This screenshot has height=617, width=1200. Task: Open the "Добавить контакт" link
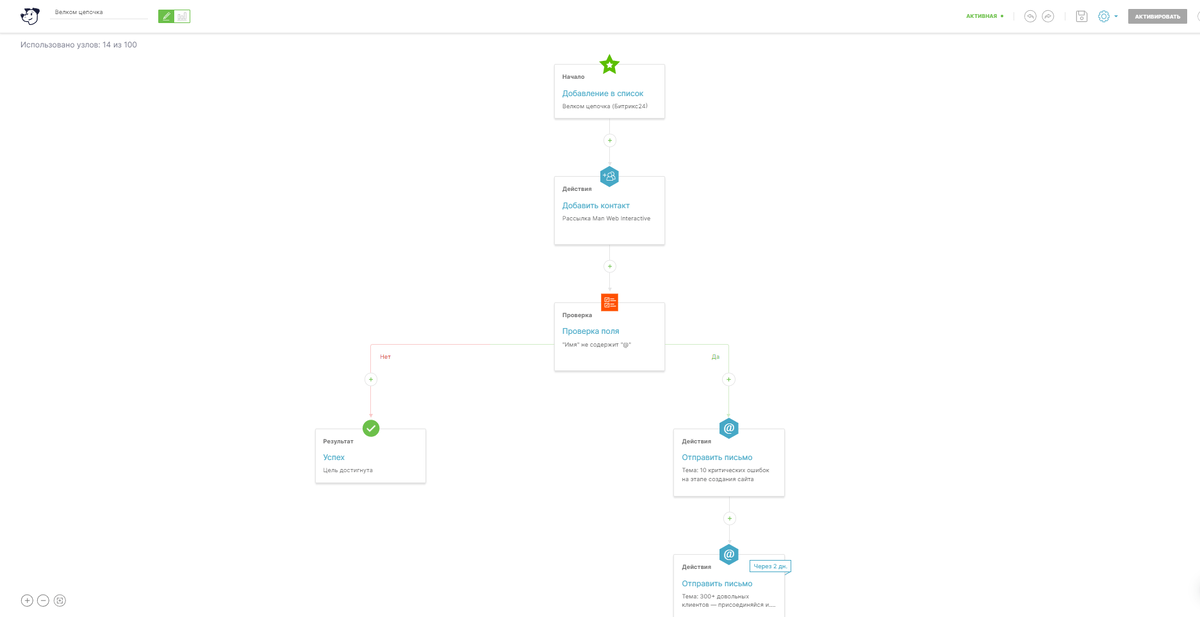coord(596,205)
